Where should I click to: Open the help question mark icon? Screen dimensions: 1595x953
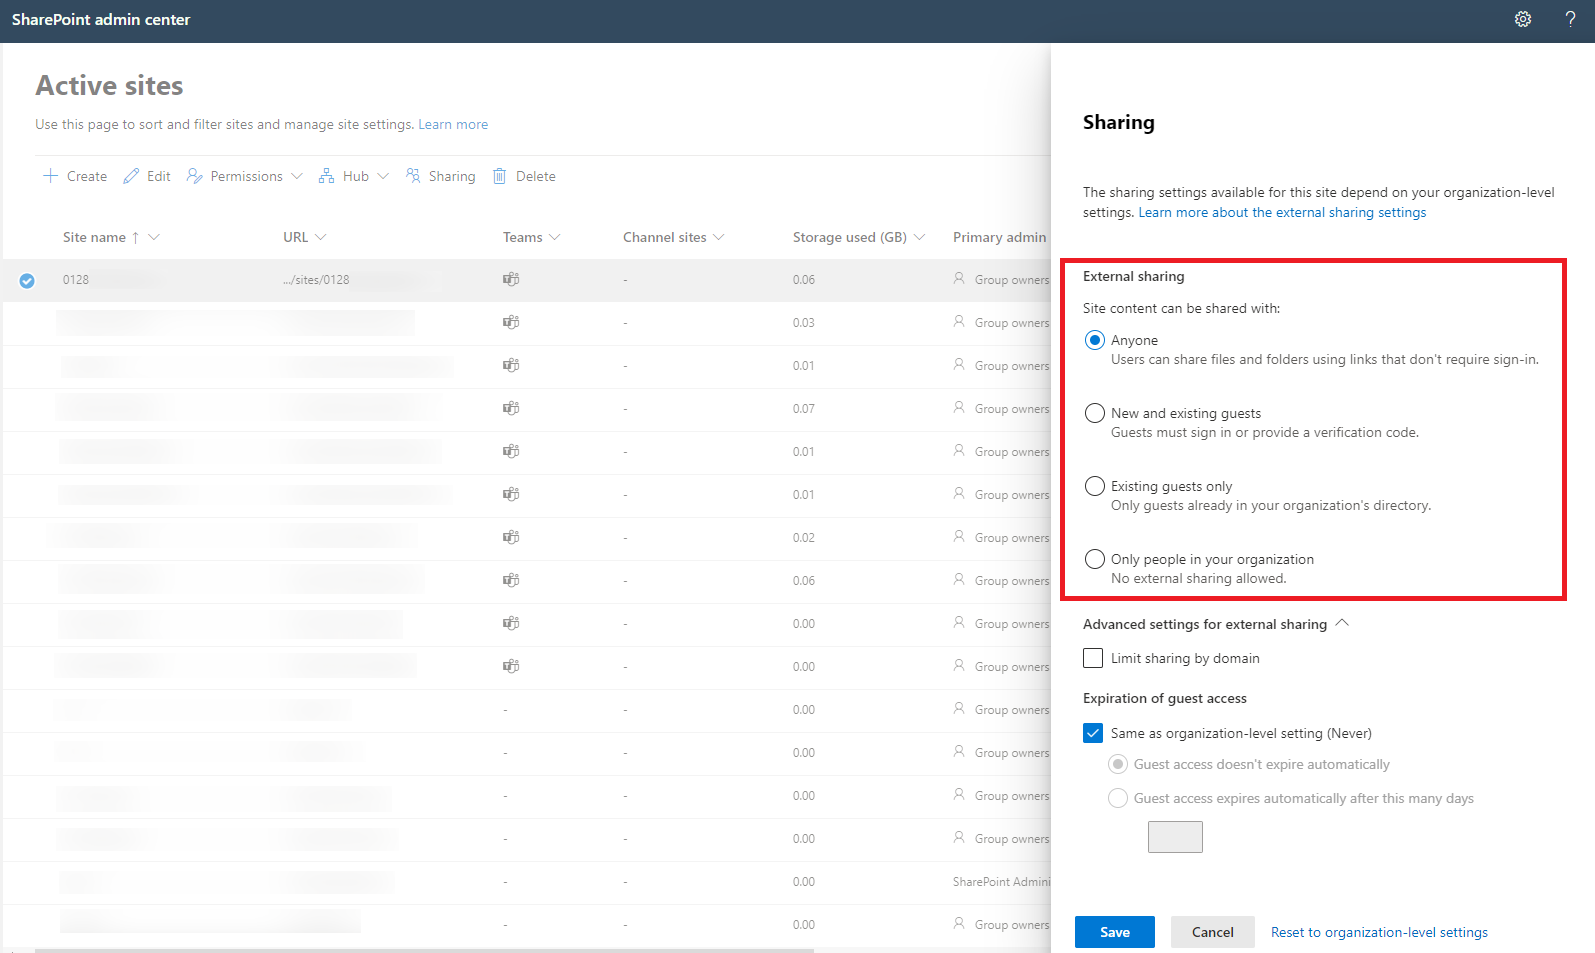pos(1570,19)
